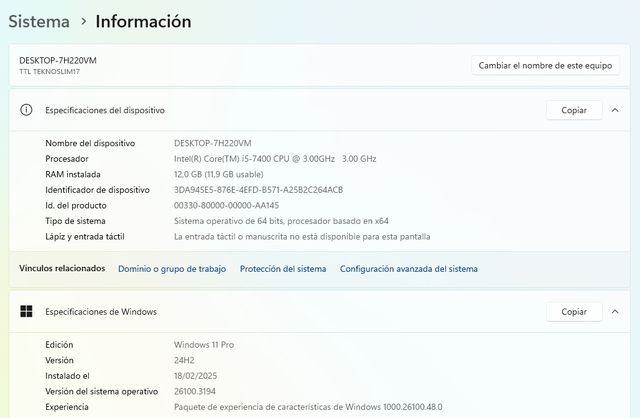Click the 12,0 GB RAM instalada value
Image resolution: width=640 pixels, height=418 pixels.
[219, 174]
